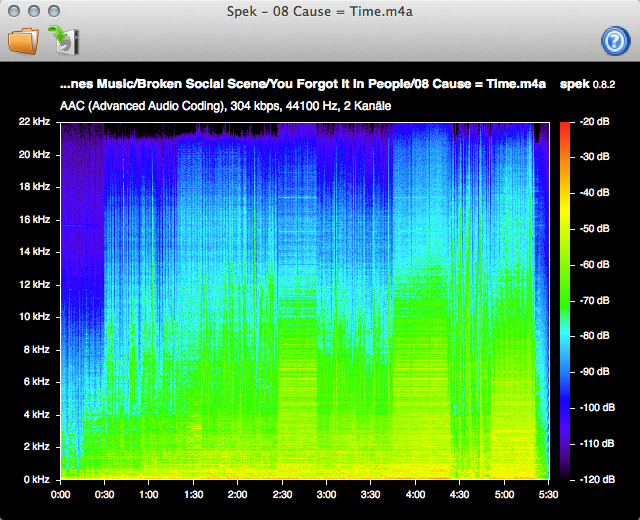
Task: Open the Help about dialog
Action: pos(616,41)
